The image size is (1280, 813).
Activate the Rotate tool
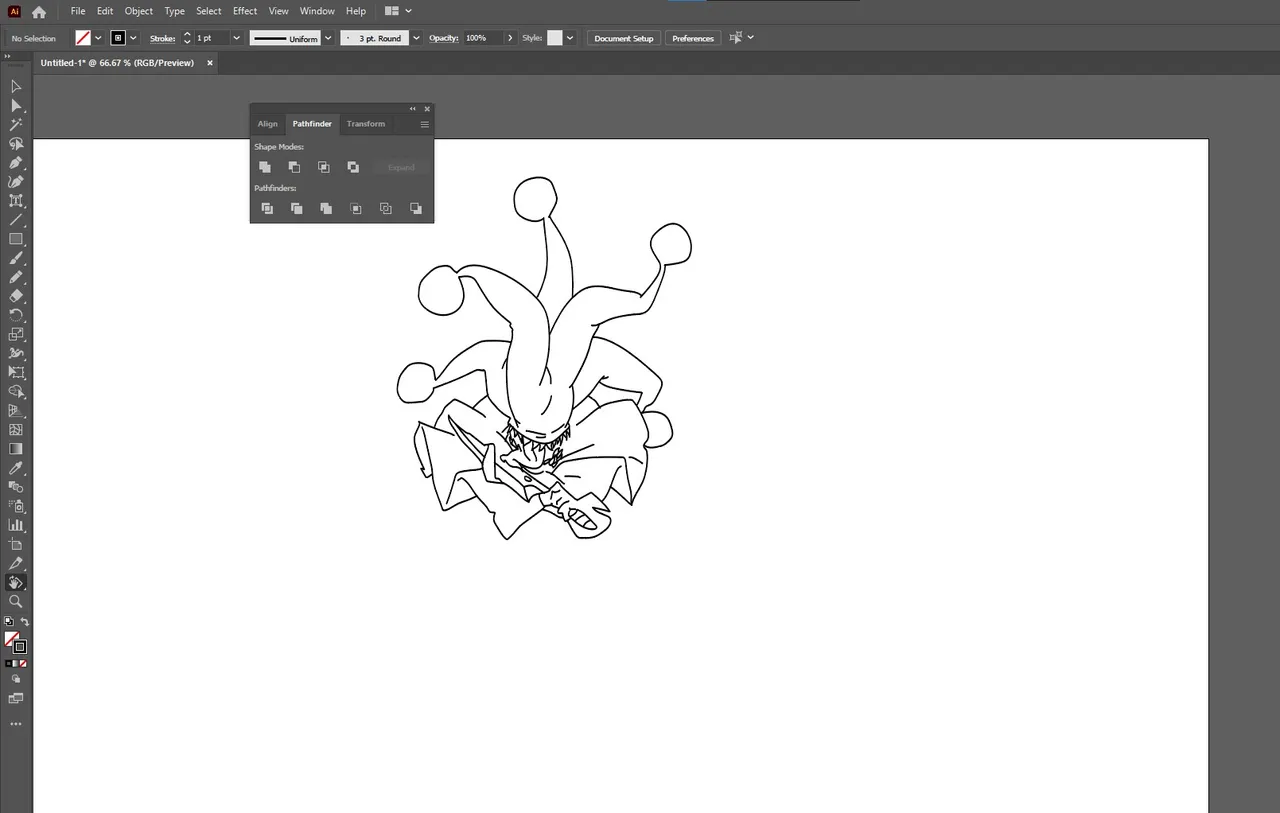pos(16,315)
